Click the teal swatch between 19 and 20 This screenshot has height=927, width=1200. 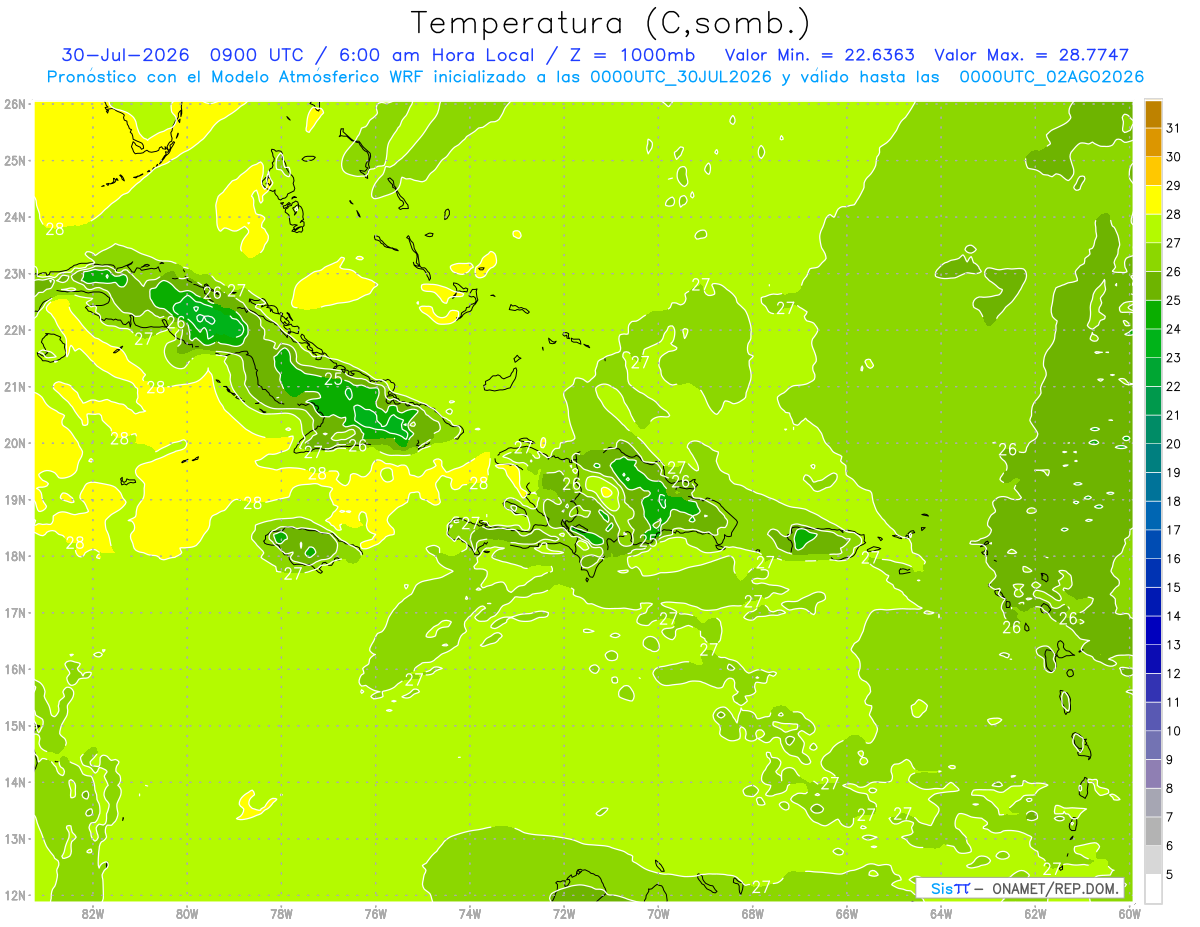click(1153, 458)
